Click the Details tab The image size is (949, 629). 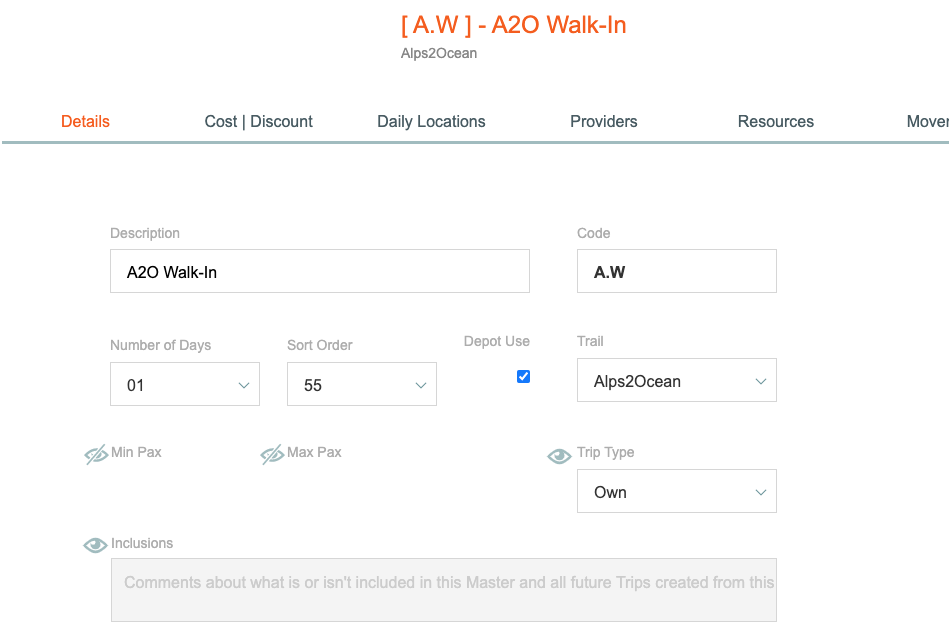coord(85,122)
